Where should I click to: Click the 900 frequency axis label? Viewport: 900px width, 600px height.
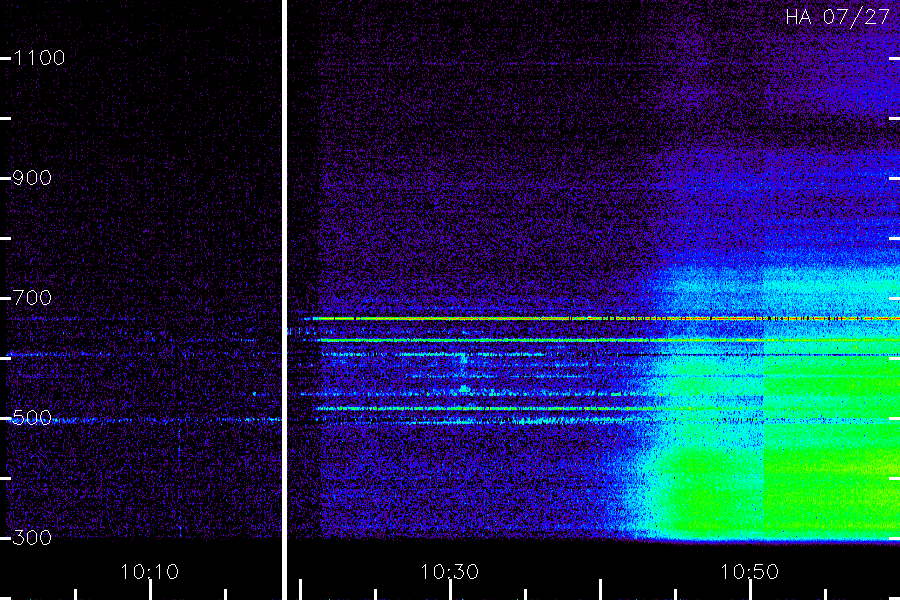(32, 178)
